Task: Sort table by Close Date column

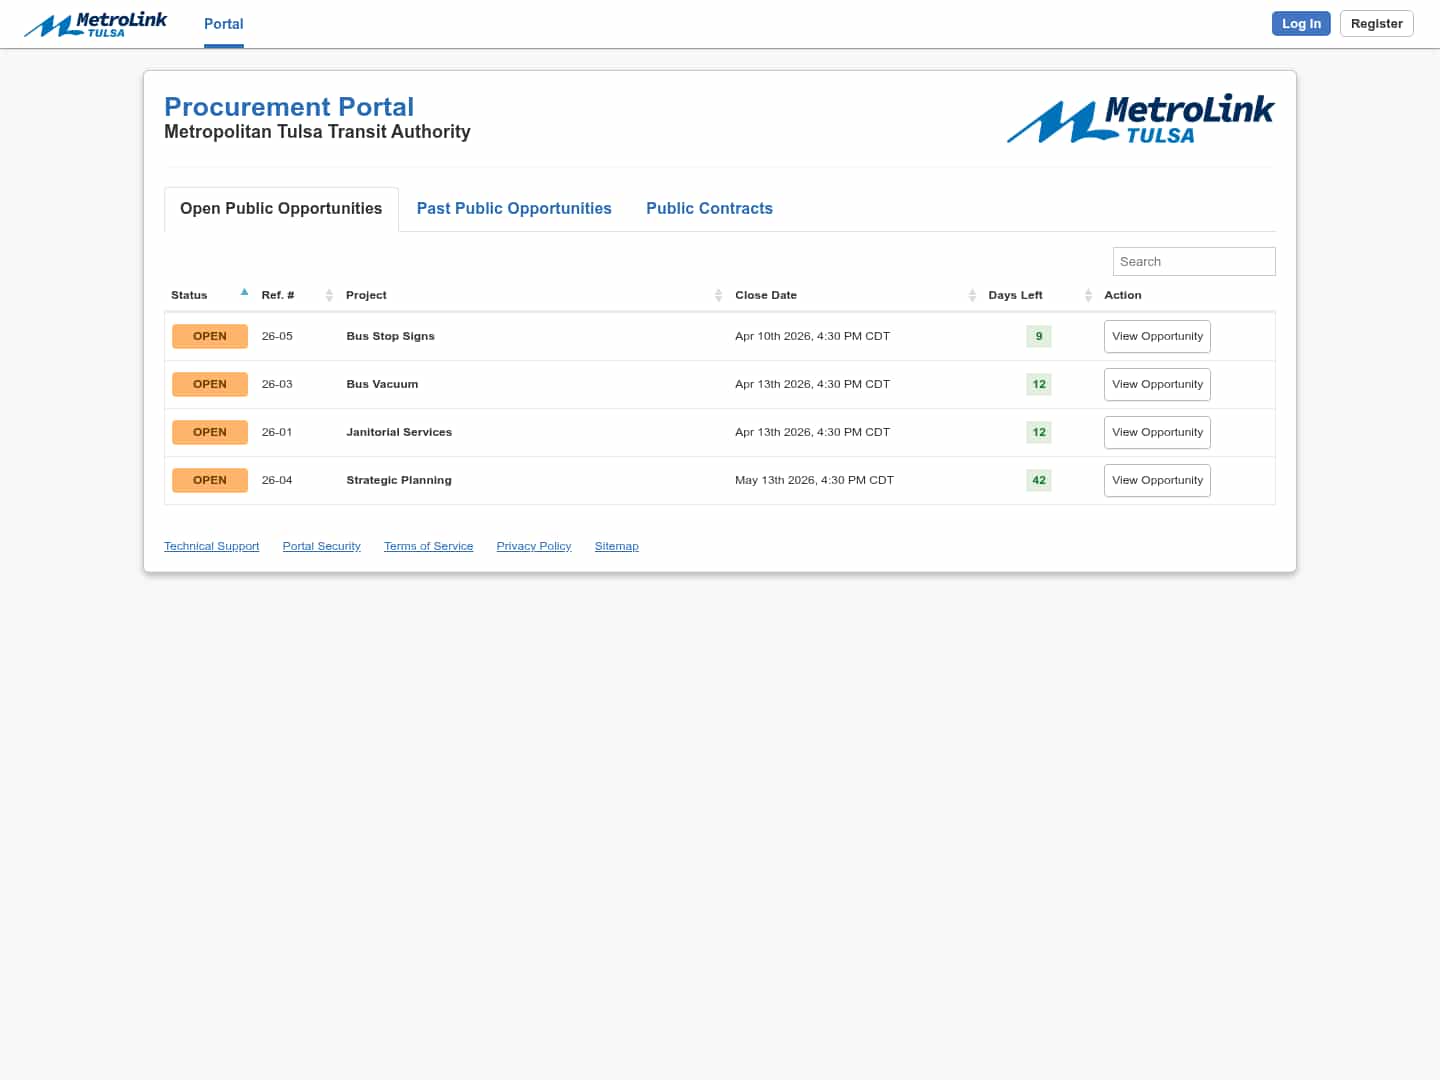Action: coord(766,295)
